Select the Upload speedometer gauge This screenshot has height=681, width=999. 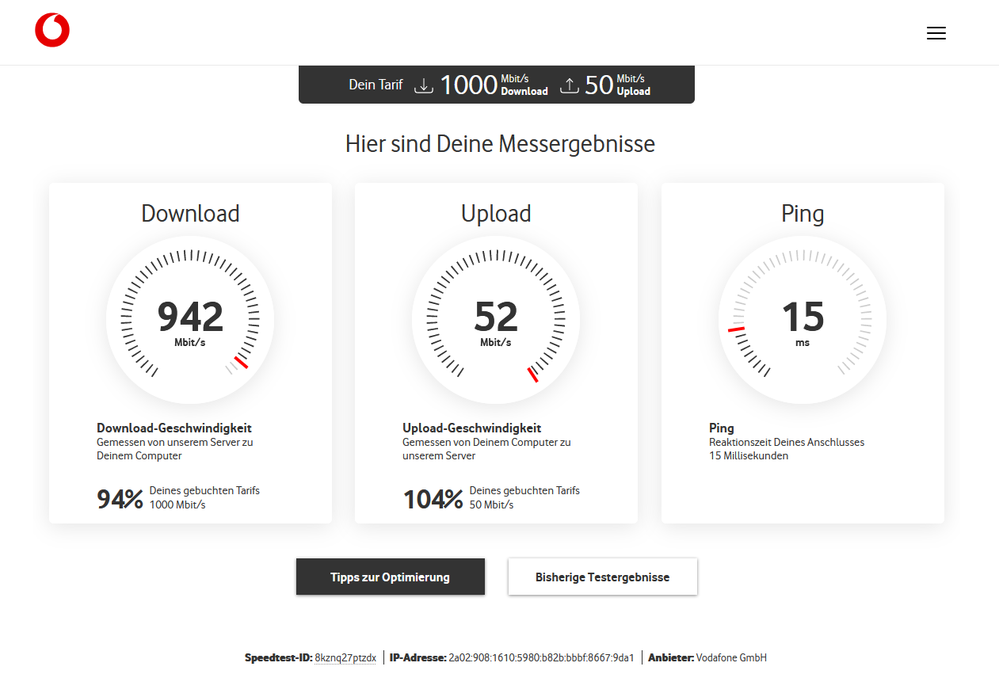coord(496,318)
